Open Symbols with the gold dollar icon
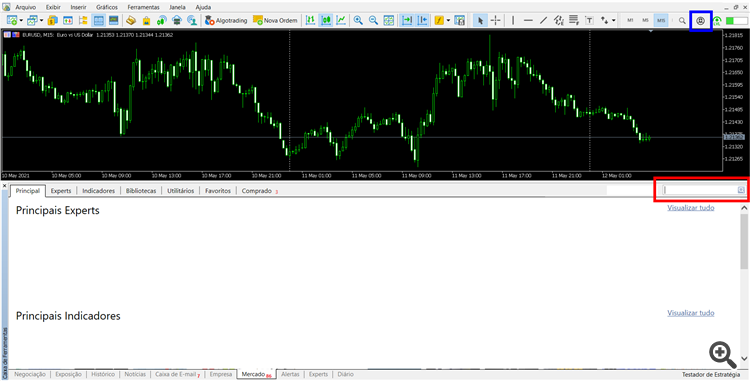Image resolution: width=750 pixels, height=381 pixels. pos(53,21)
